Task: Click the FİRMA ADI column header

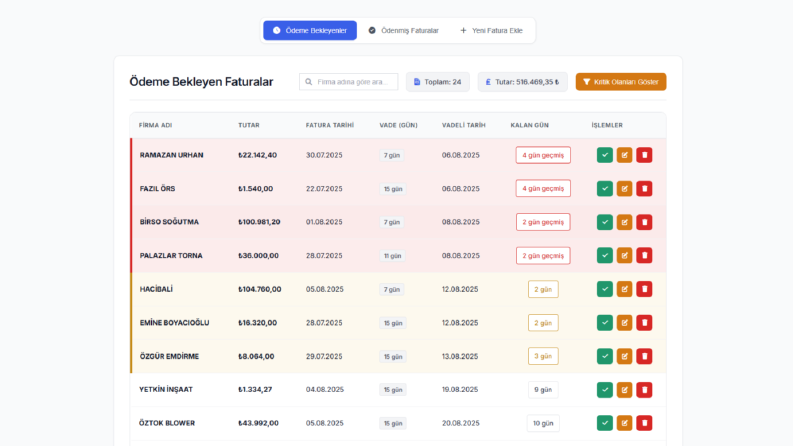Action: coord(155,125)
